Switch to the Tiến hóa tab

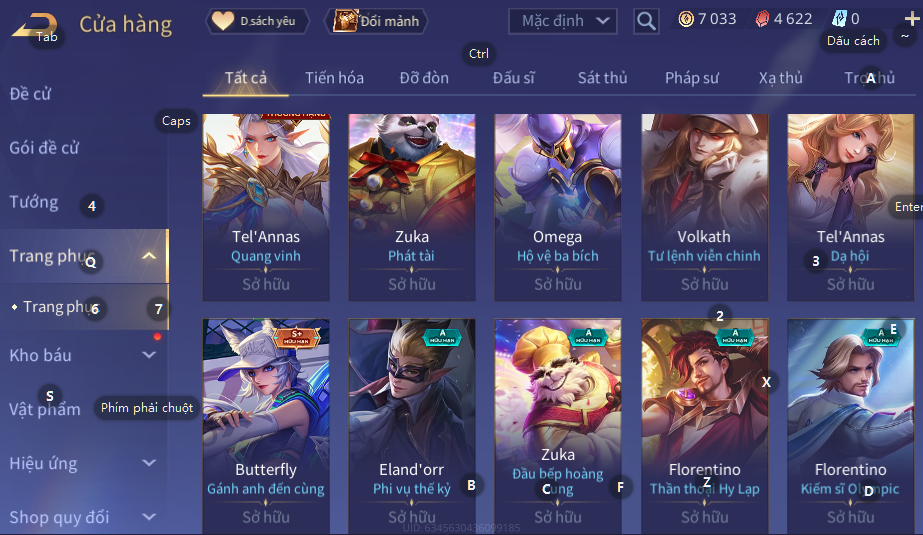[334, 78]
